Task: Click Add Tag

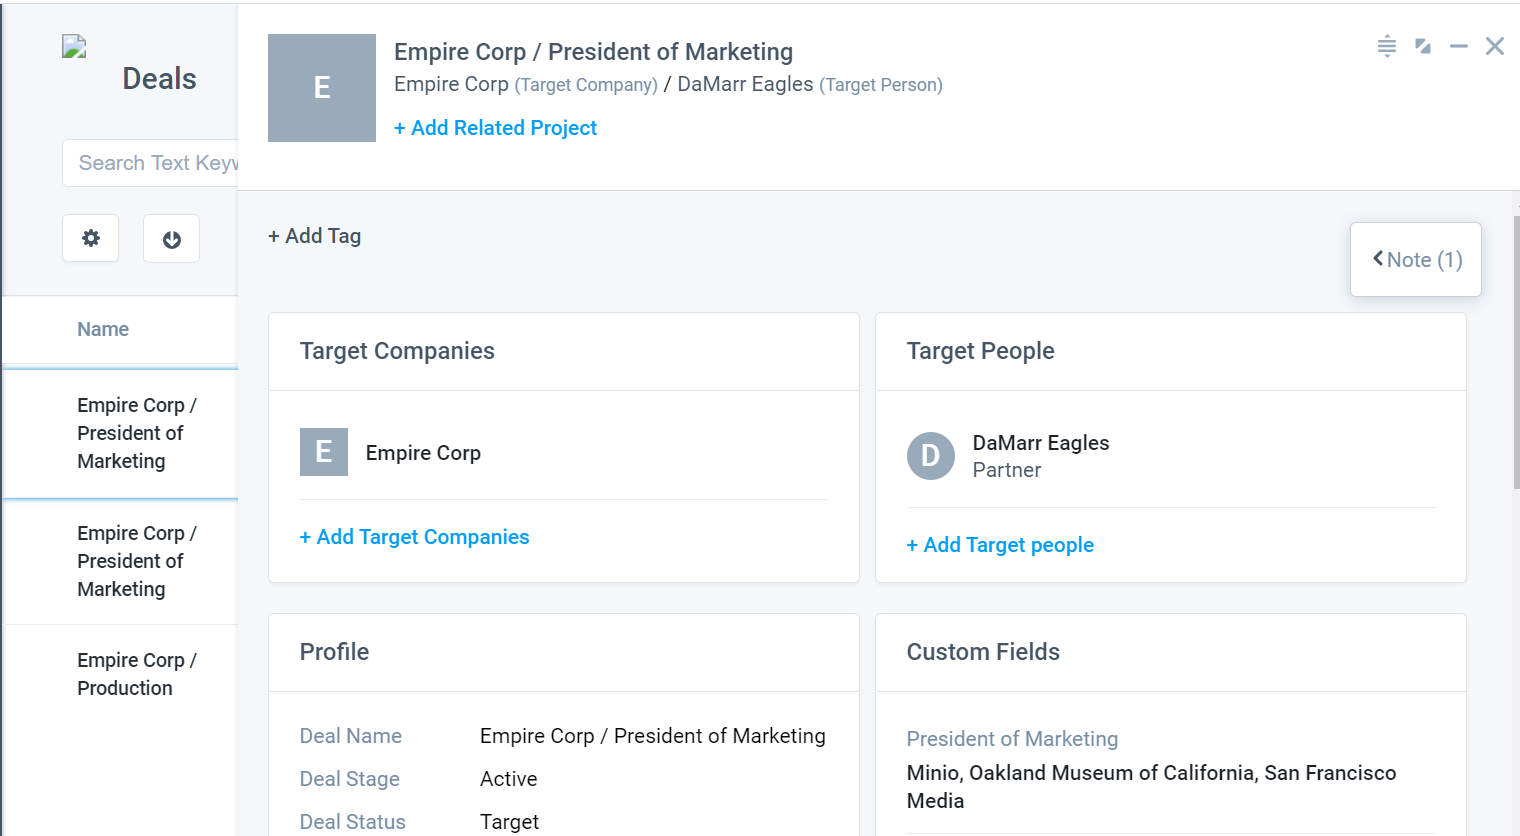Action: click(315, 236)
